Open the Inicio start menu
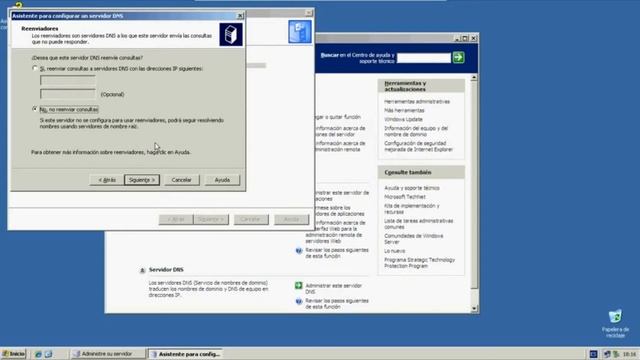 coord(13,354)
